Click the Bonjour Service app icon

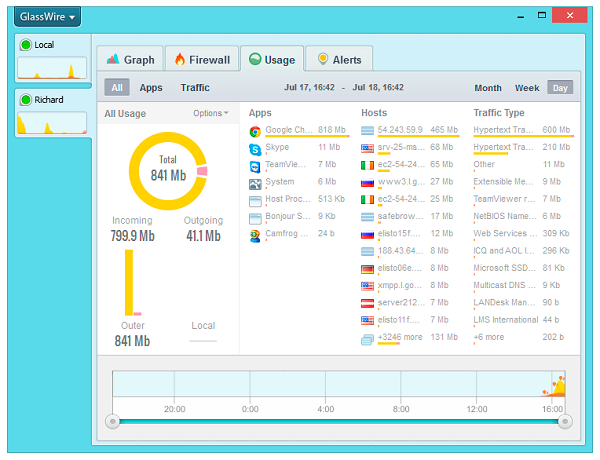(x=255, y=216)
